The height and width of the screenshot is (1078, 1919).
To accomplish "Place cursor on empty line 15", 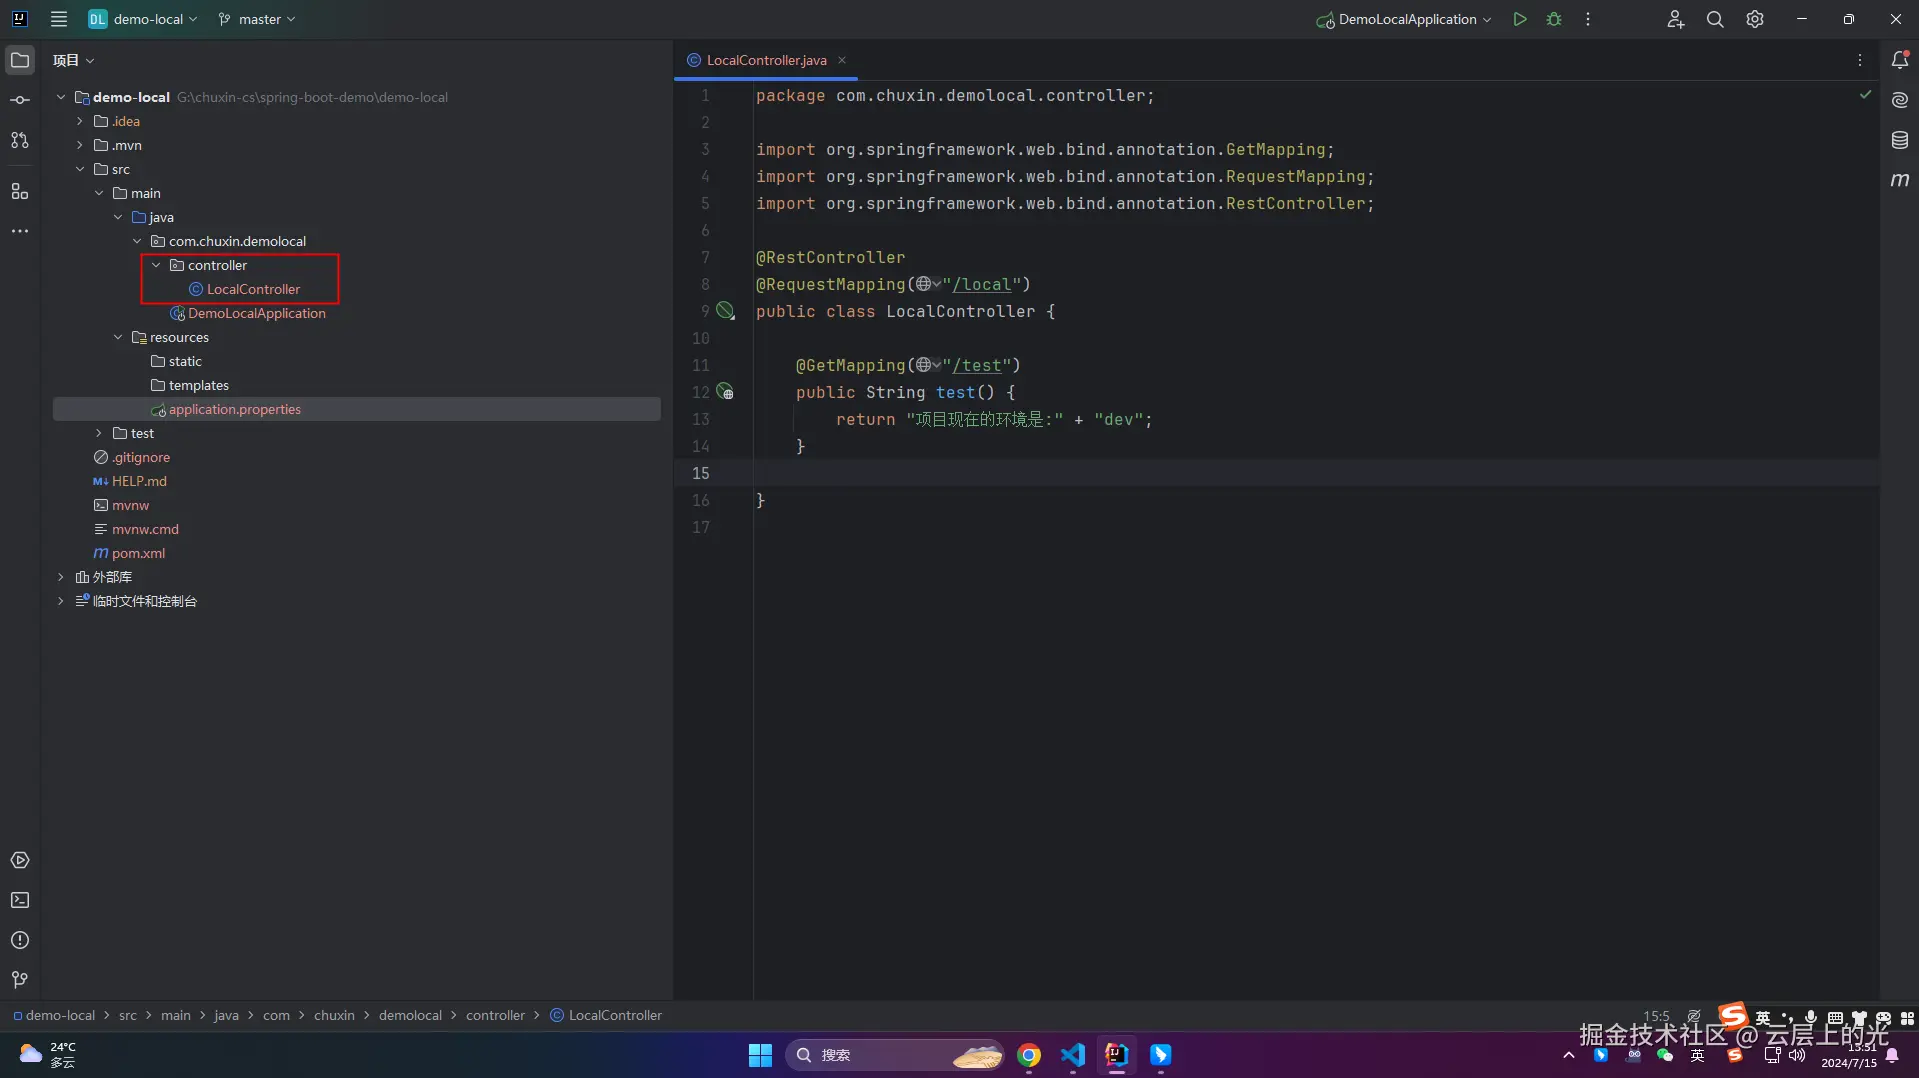I will pyautogui.click(x=1316, y=473).
